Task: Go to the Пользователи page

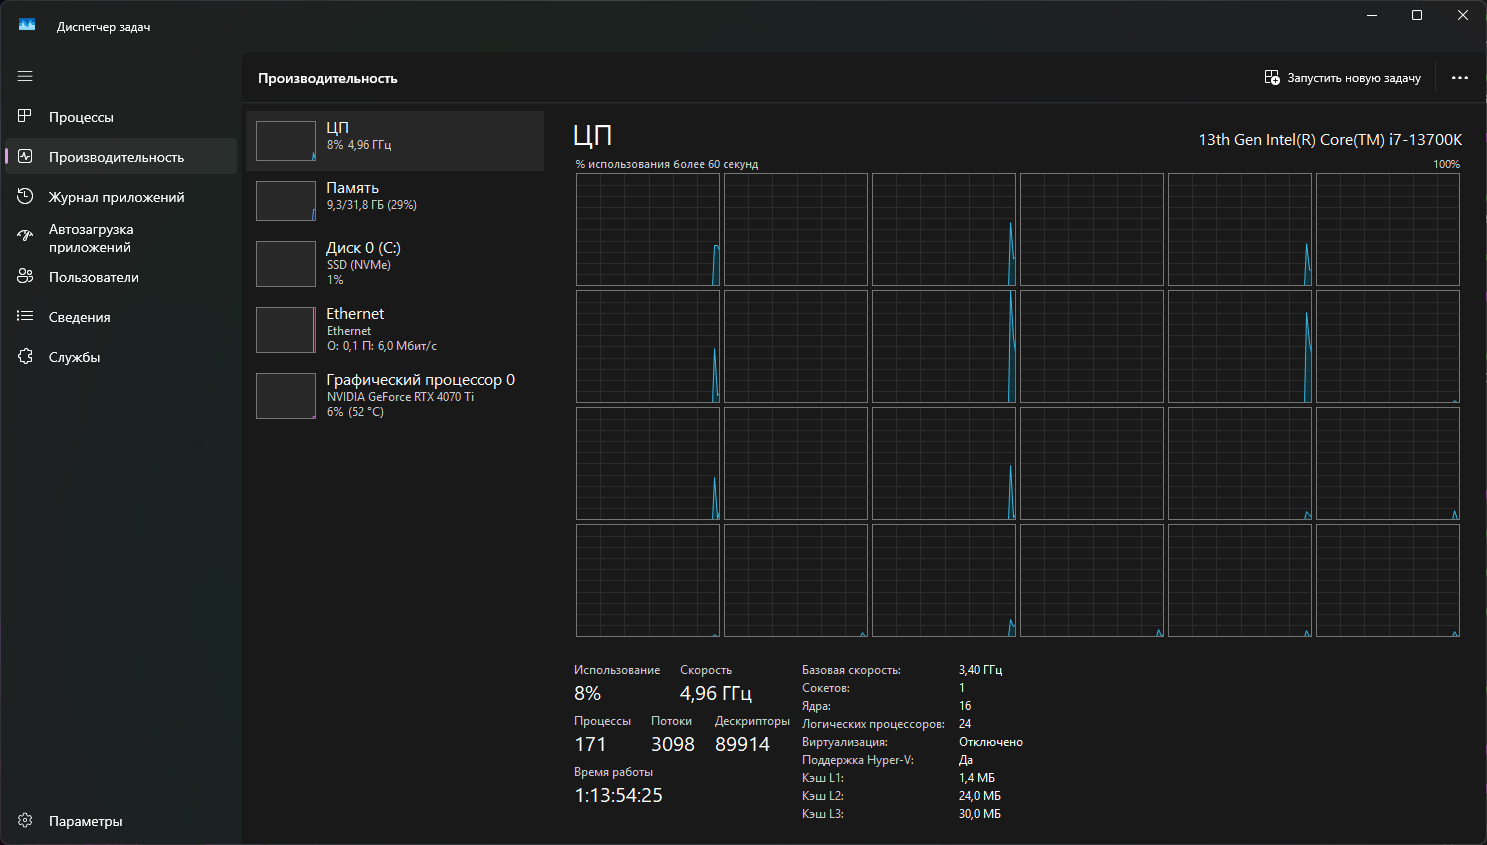Action: tap(94, 277)
